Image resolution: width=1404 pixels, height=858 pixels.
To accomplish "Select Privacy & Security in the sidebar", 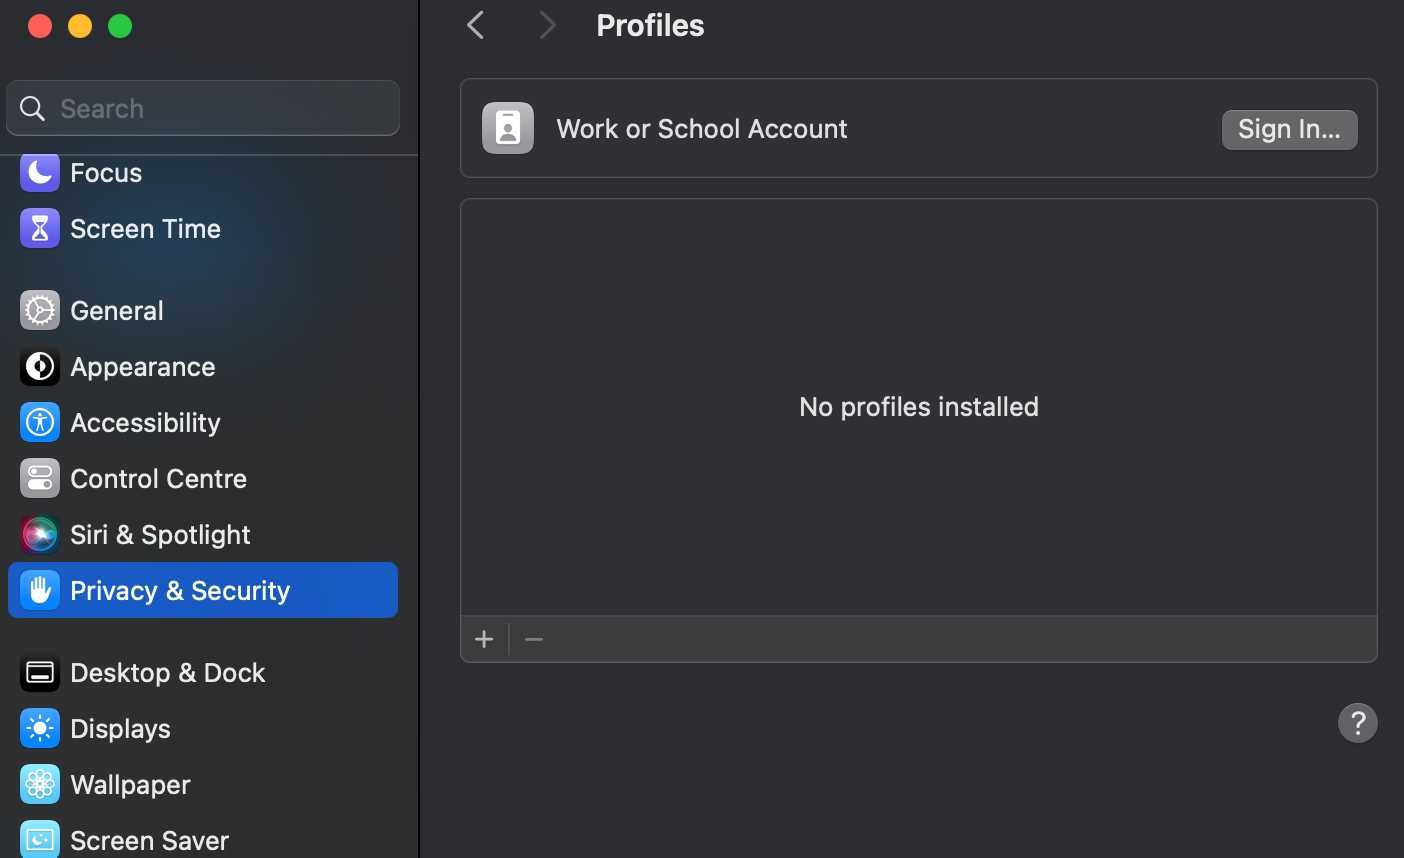I will (x=203, y=590).
